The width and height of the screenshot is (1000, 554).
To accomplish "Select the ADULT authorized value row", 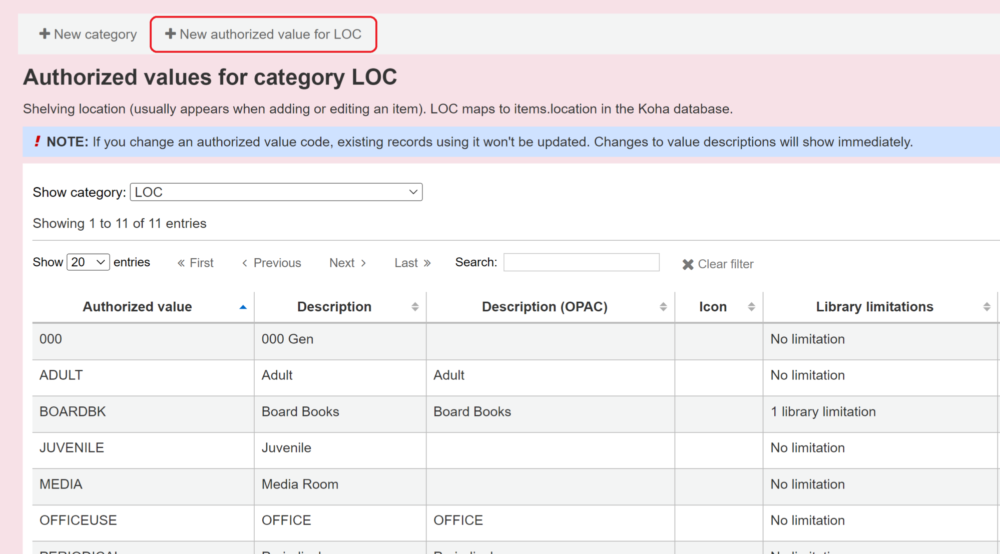I will [x=61, y=376].
